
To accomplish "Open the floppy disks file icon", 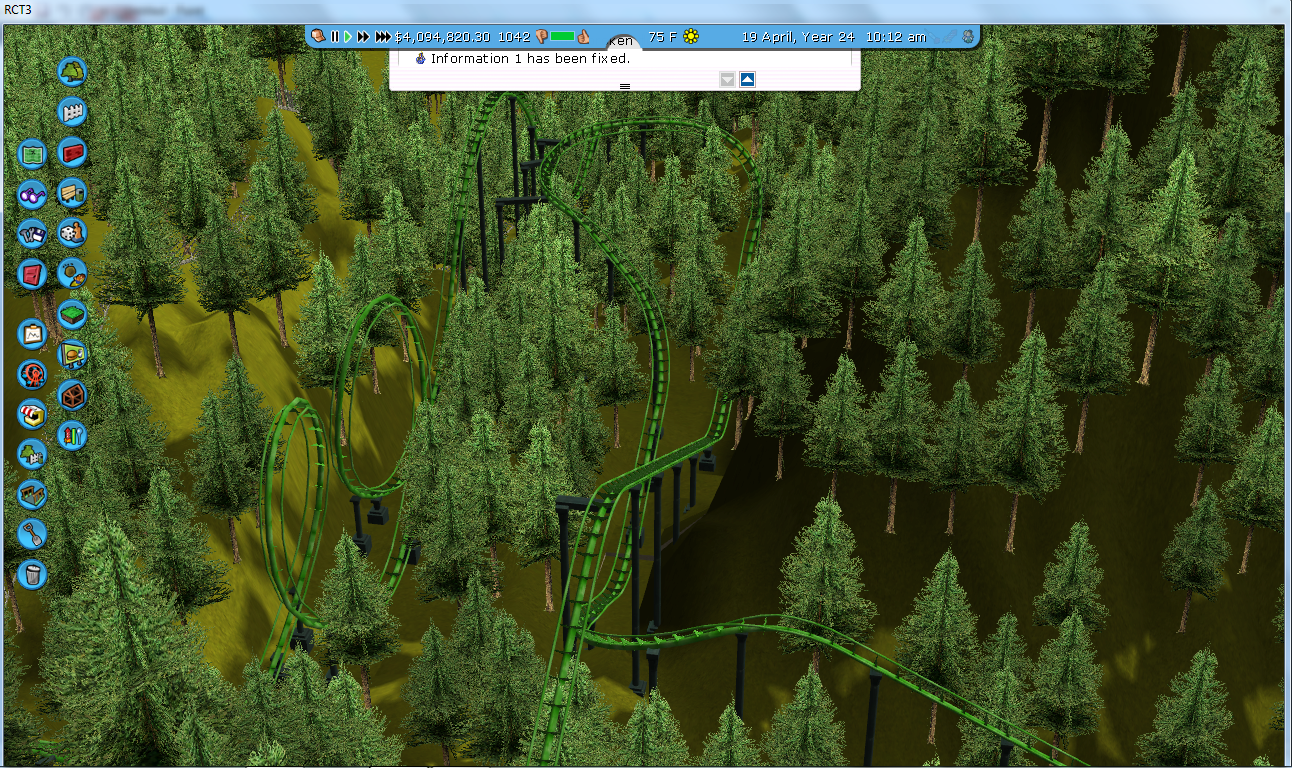I will click(x=32, y=233).
